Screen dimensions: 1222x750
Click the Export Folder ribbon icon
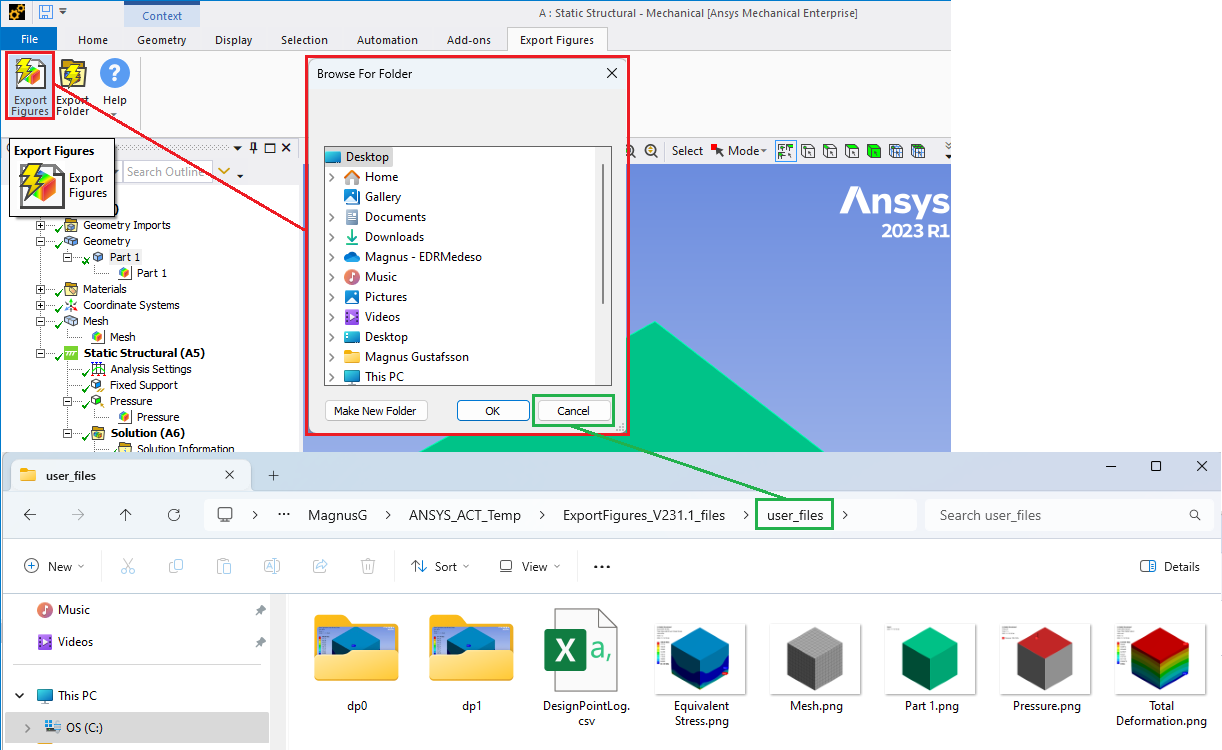tap(73, 87)
